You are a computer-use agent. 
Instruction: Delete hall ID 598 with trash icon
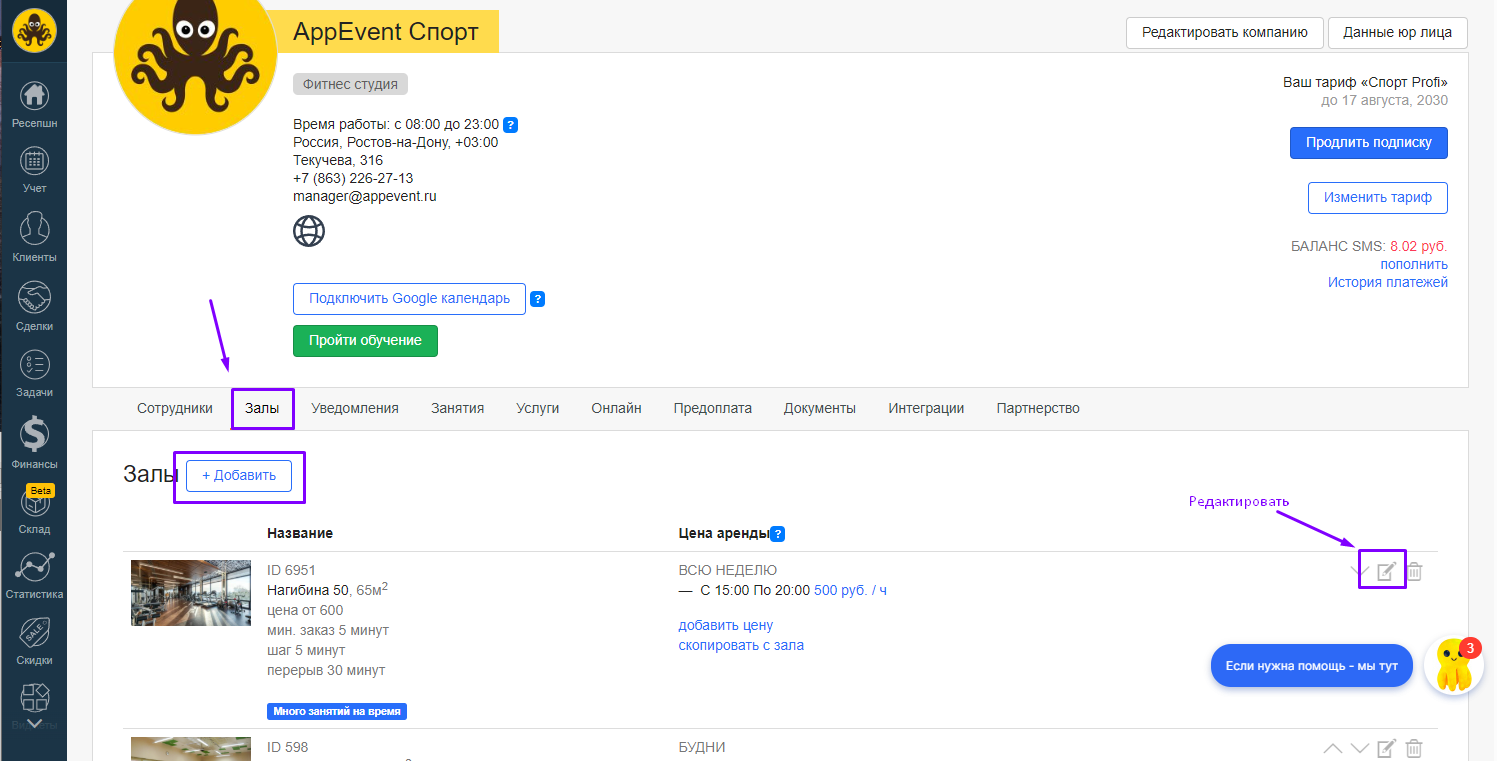tap(1414, 748)
